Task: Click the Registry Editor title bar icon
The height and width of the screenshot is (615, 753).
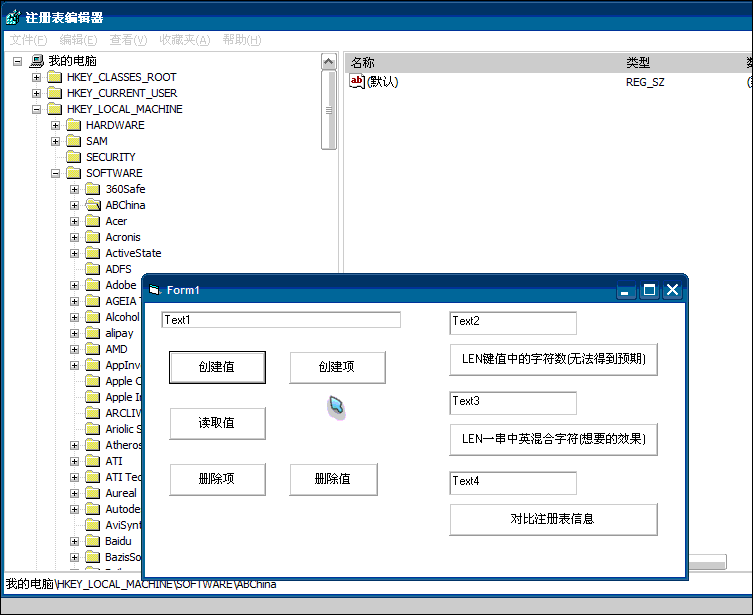Action: click(12, 18)
